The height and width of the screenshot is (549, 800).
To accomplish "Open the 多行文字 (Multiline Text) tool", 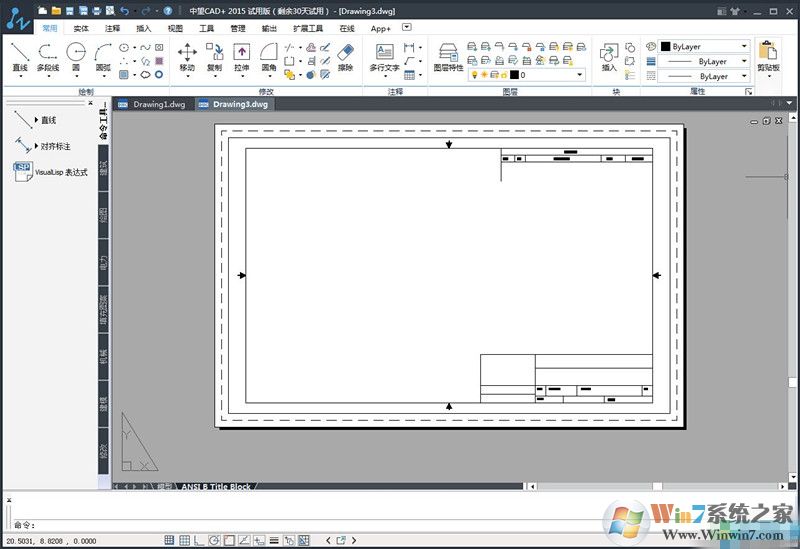I will click(384, 56).
